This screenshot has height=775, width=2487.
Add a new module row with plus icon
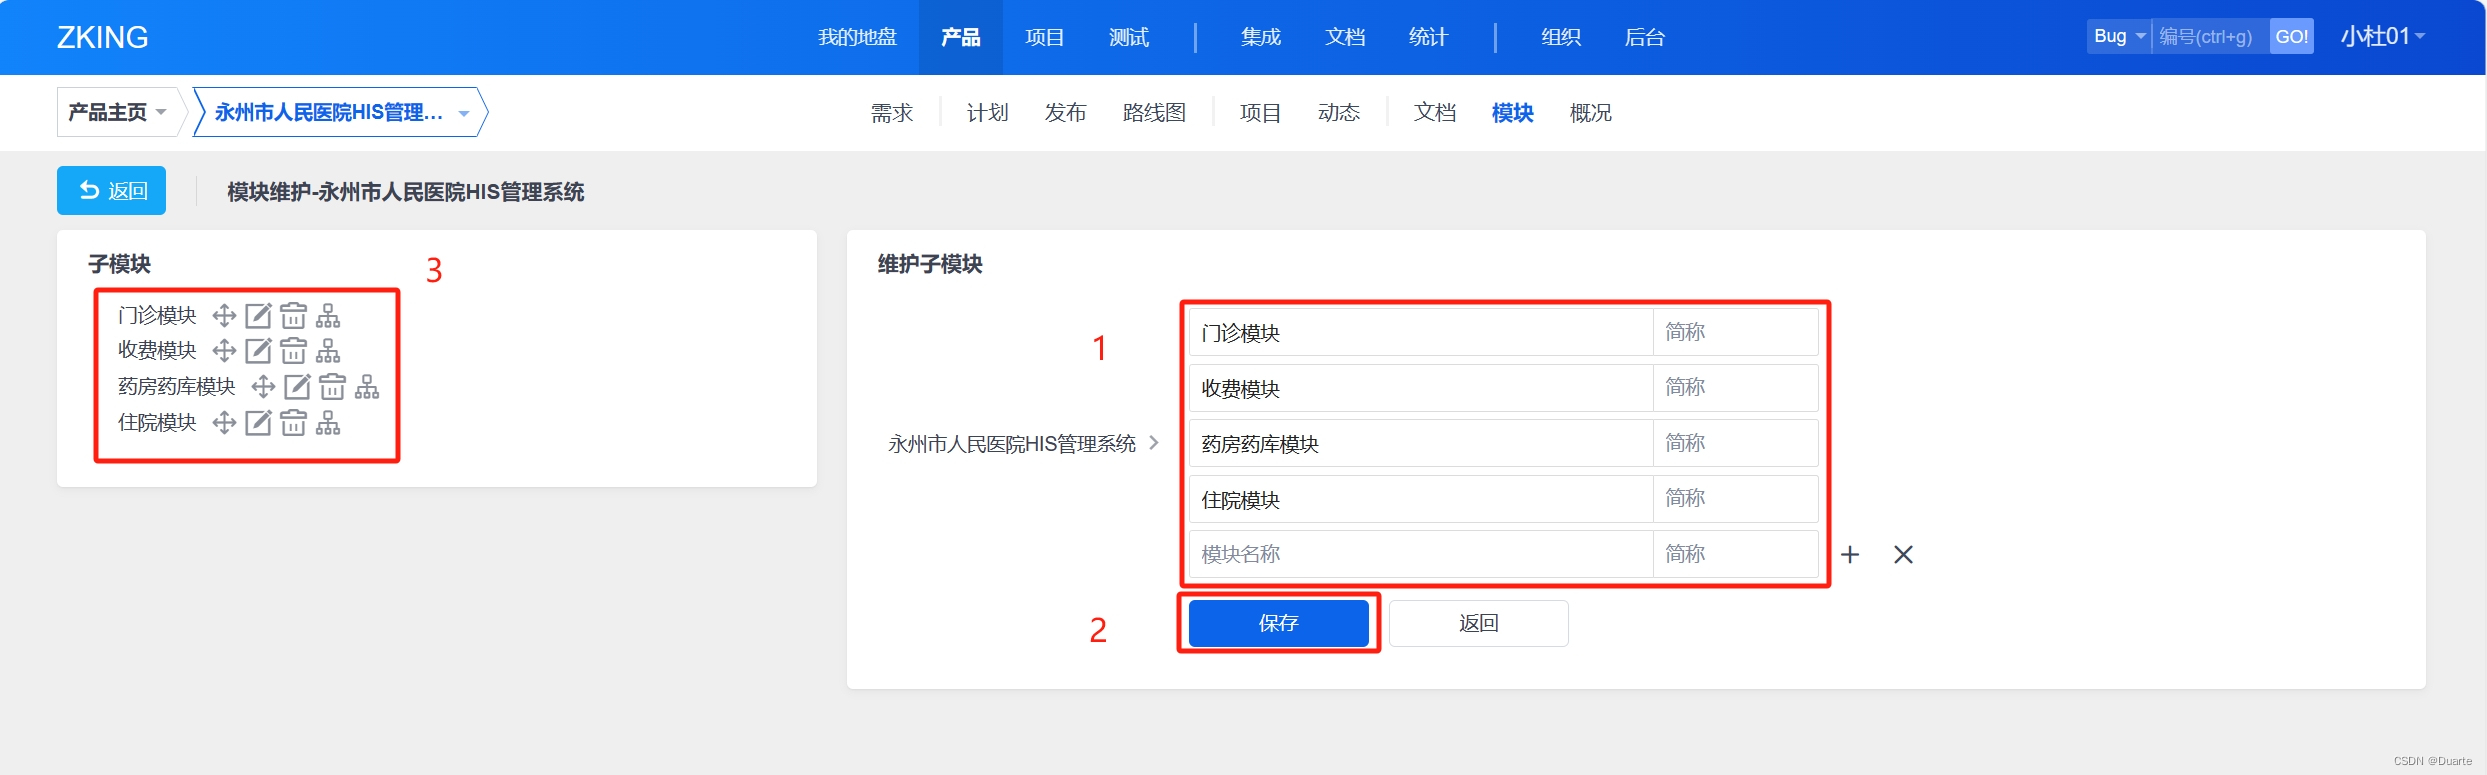[x=1850, y=554]
